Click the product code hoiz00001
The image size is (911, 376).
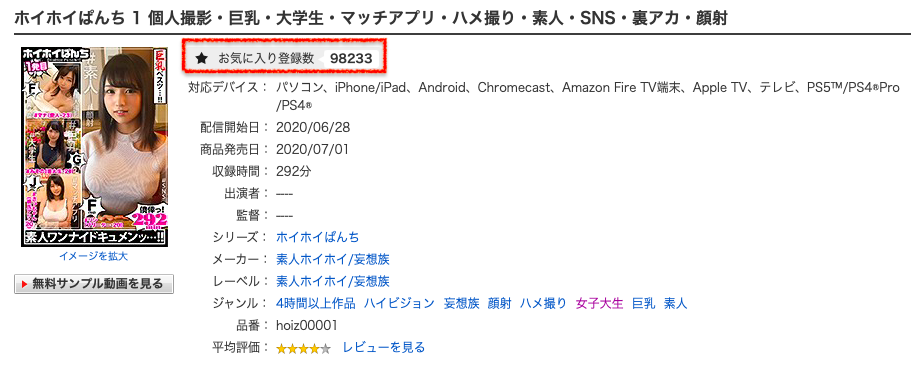(307, 325)
